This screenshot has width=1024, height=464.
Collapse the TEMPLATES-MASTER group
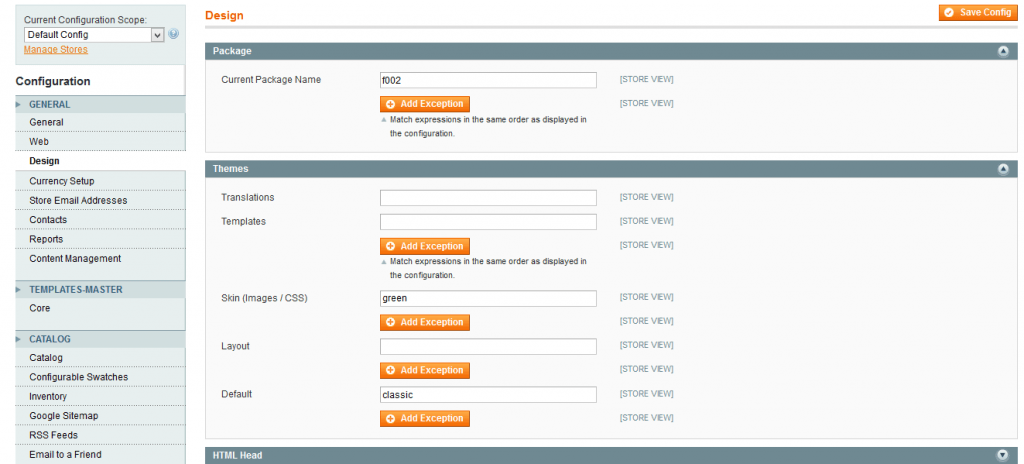point(75,289)
